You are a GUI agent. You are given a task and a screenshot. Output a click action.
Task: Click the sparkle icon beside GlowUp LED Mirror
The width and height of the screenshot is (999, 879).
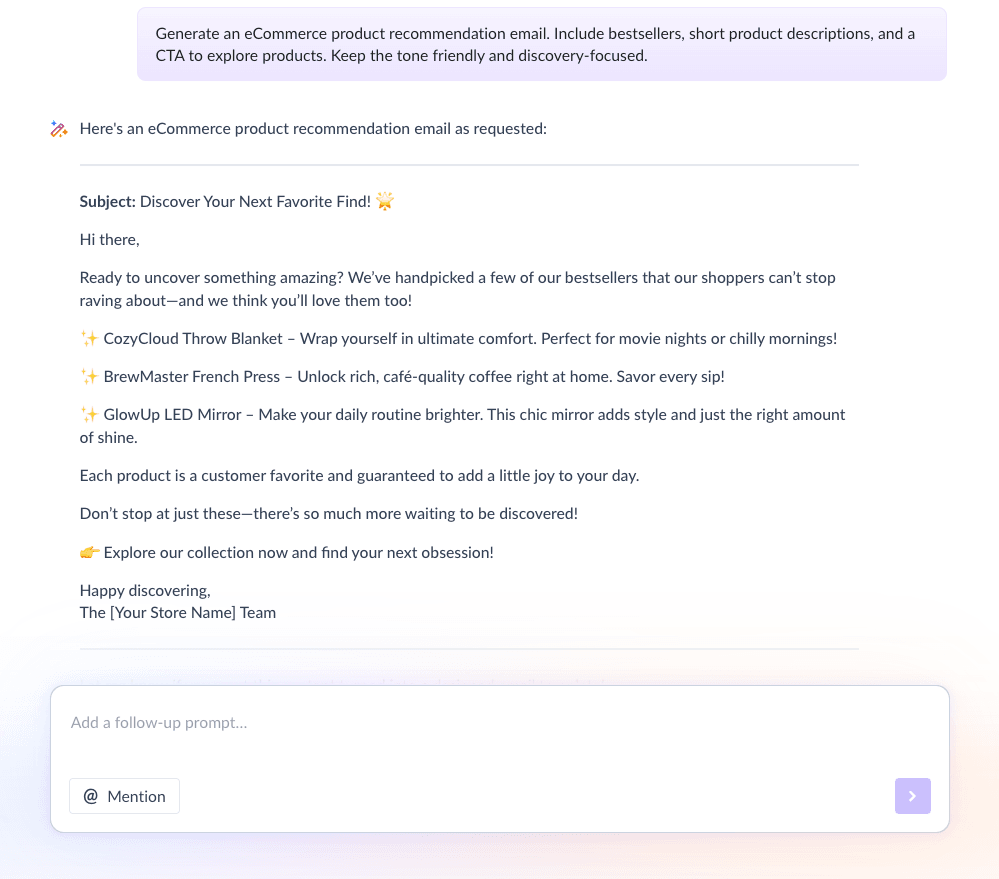(88, 413)
